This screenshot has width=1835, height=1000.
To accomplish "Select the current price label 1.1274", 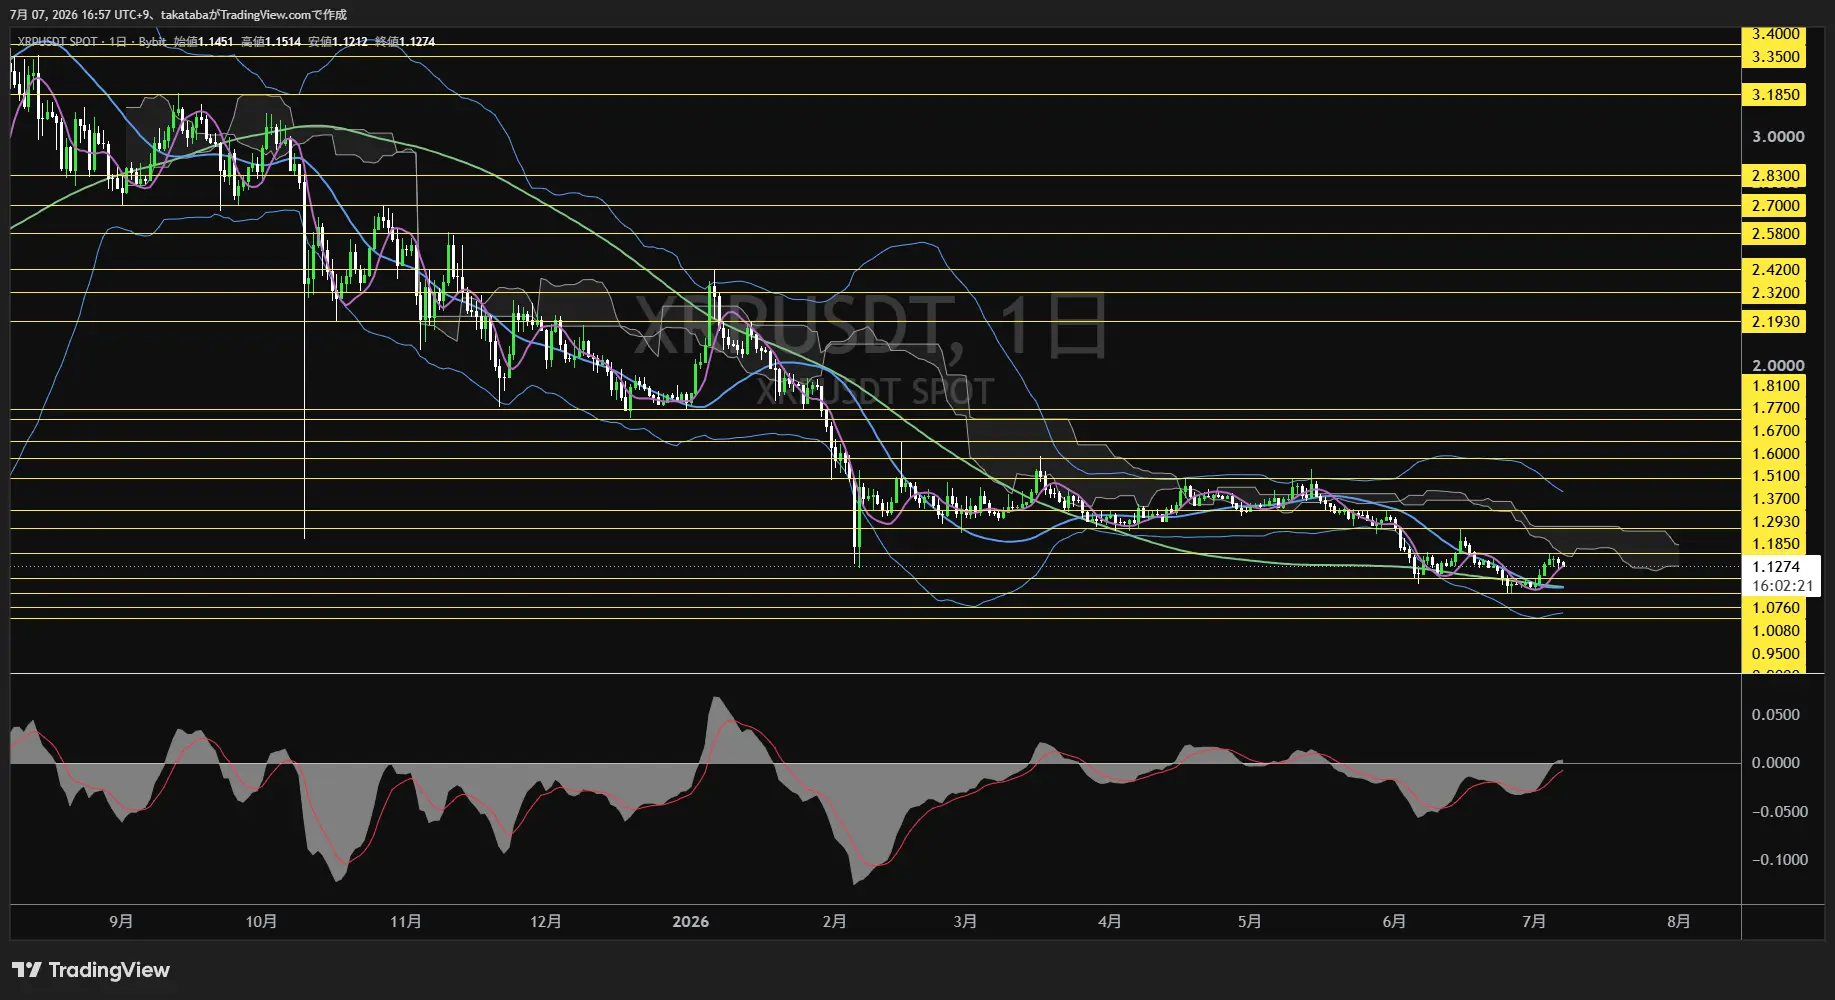I will click(1776, 567).
